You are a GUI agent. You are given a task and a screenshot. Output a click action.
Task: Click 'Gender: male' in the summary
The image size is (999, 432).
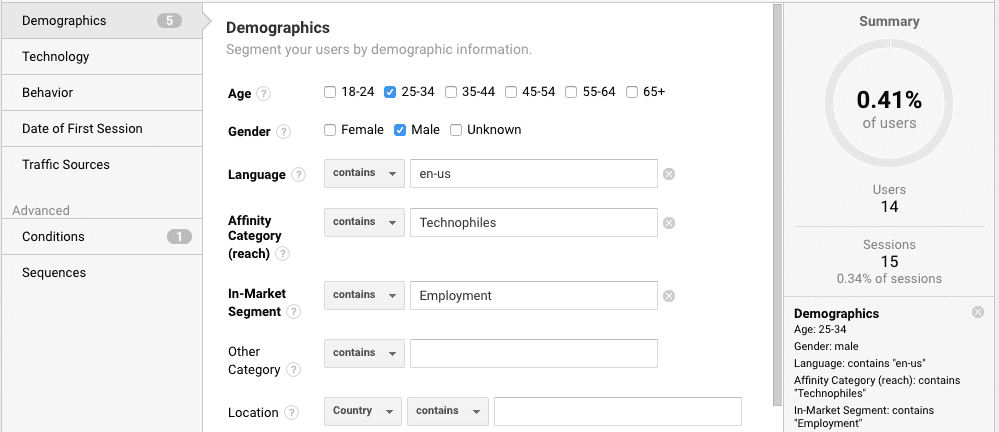pos(826,347)
